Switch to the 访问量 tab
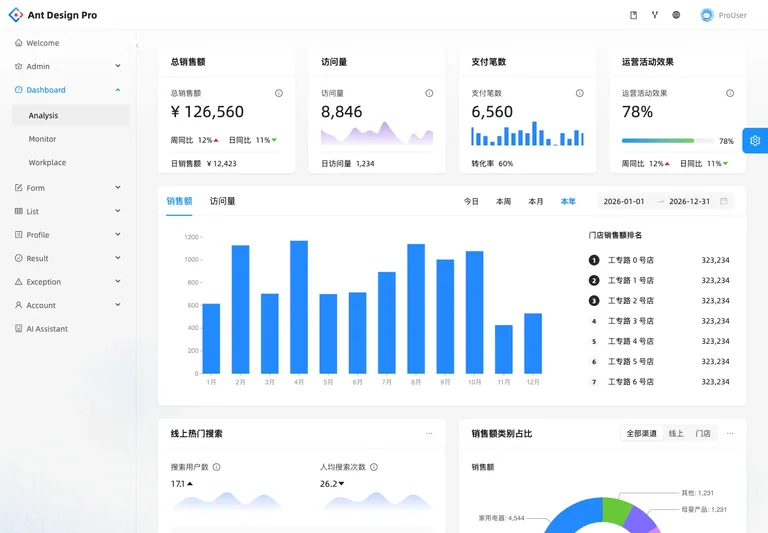 (x=222, y=201)
